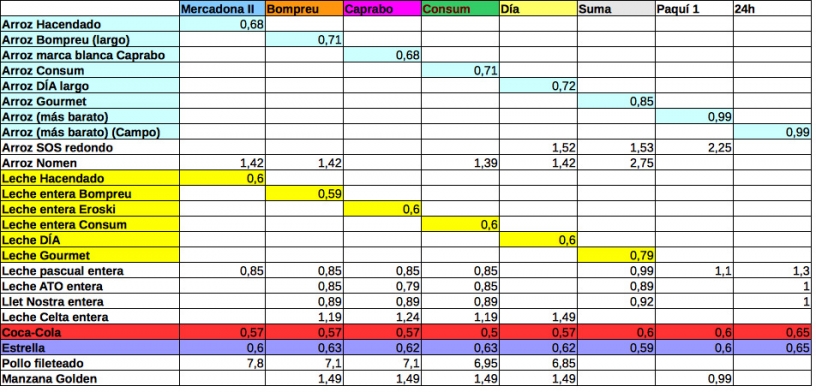
Task: Click the Consum header cell
Action: [461, 9]
